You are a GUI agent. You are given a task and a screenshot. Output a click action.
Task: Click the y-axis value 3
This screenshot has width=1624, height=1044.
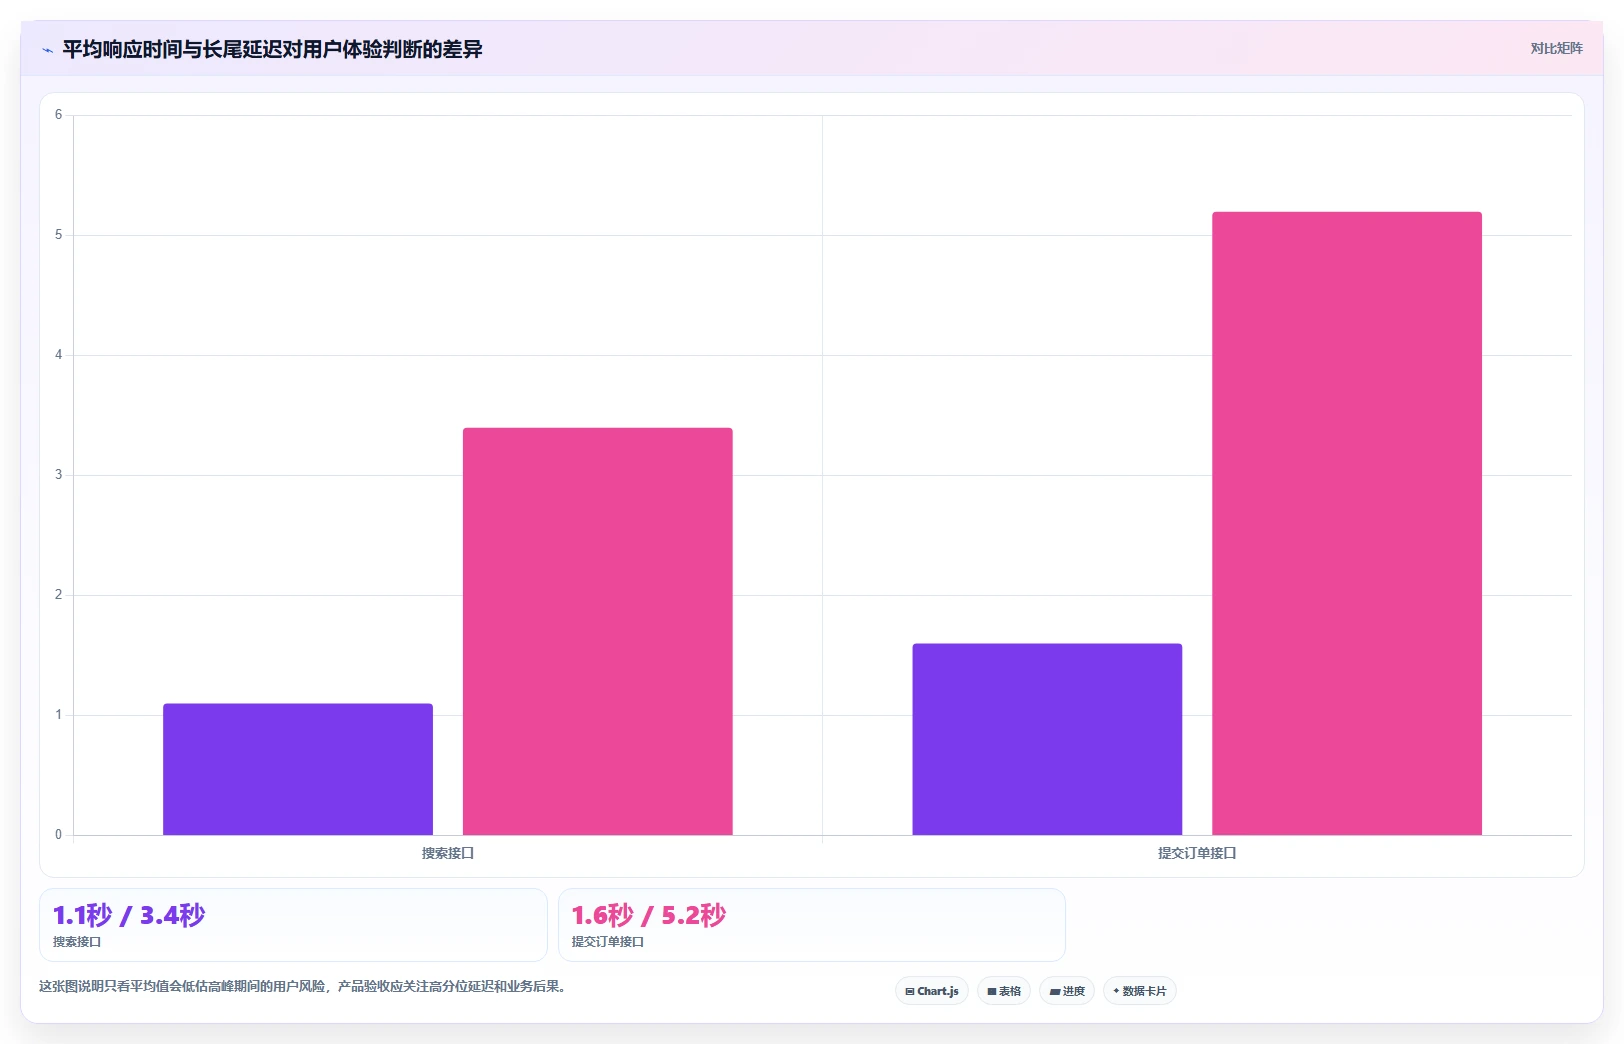(58, 475)
